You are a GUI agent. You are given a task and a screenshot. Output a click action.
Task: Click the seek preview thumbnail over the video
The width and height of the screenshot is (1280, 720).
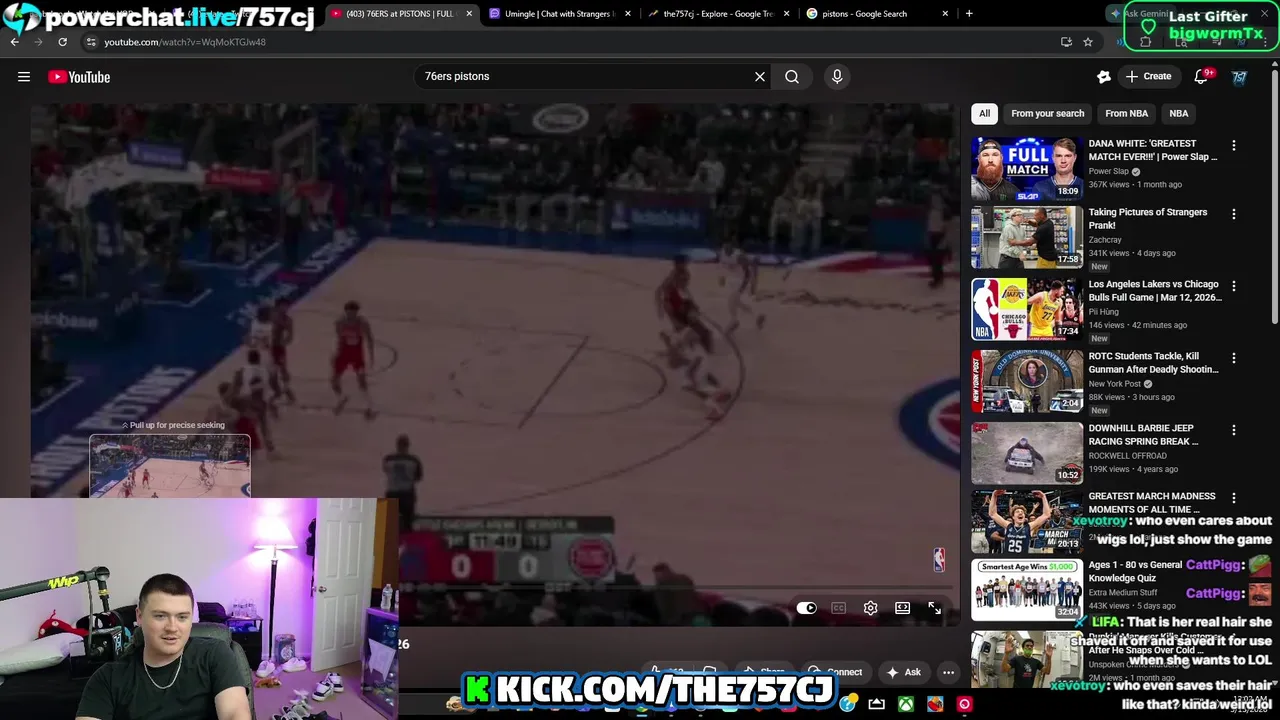click(x=170, y=466)
